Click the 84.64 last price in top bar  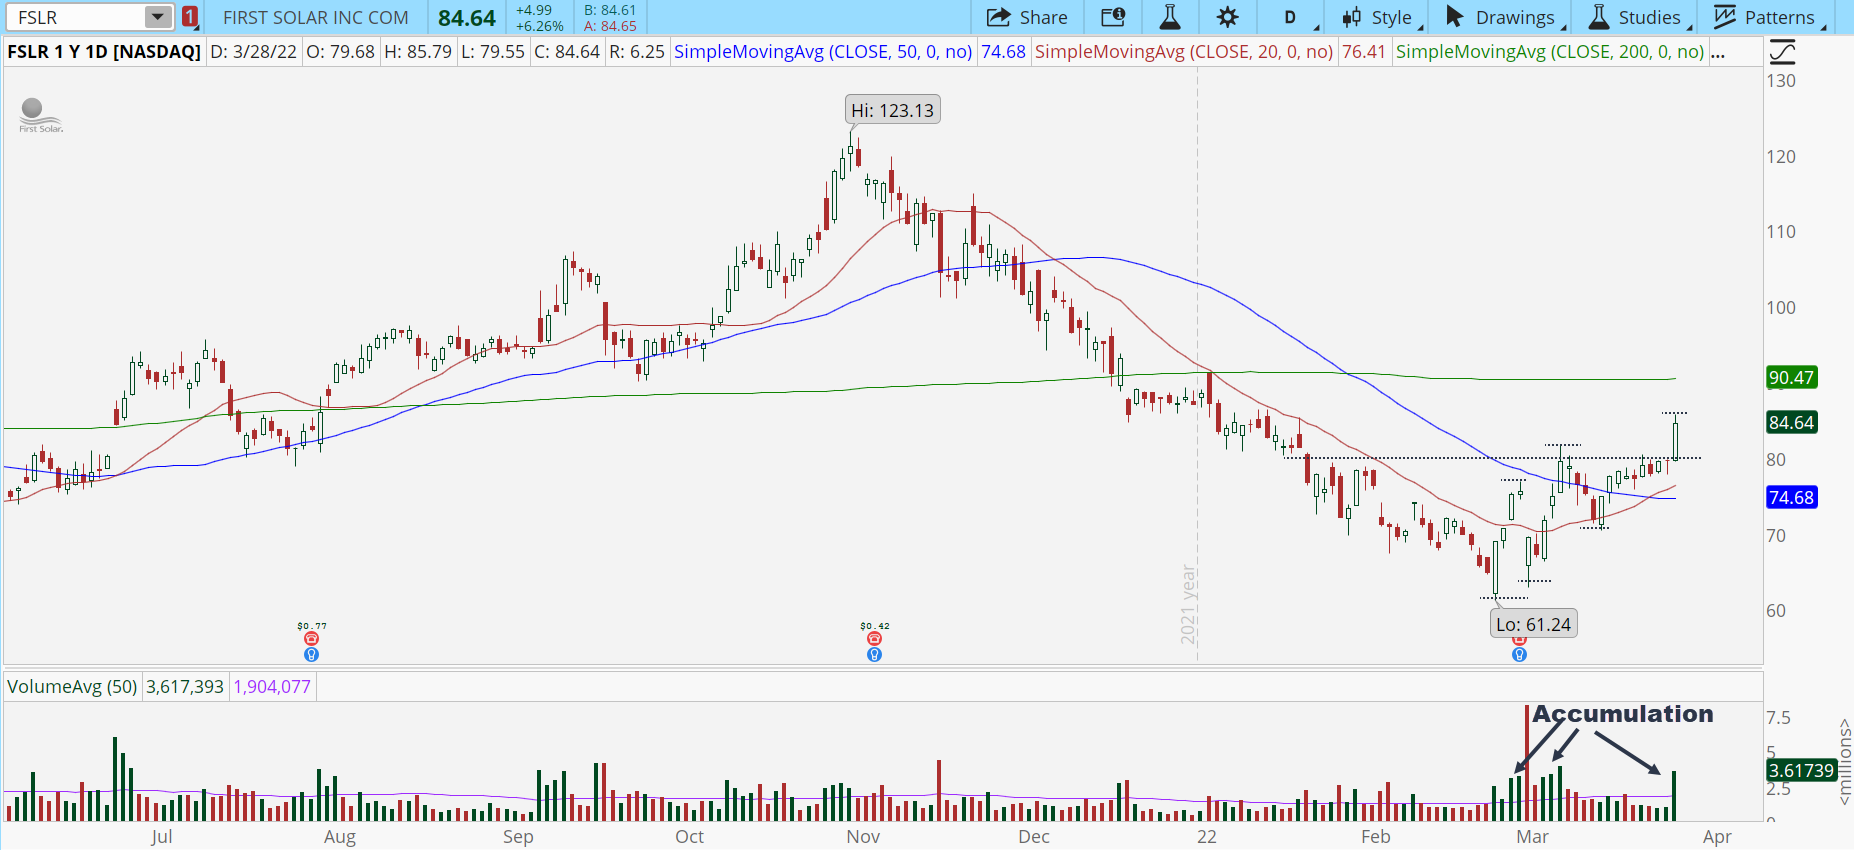[467, 18]
